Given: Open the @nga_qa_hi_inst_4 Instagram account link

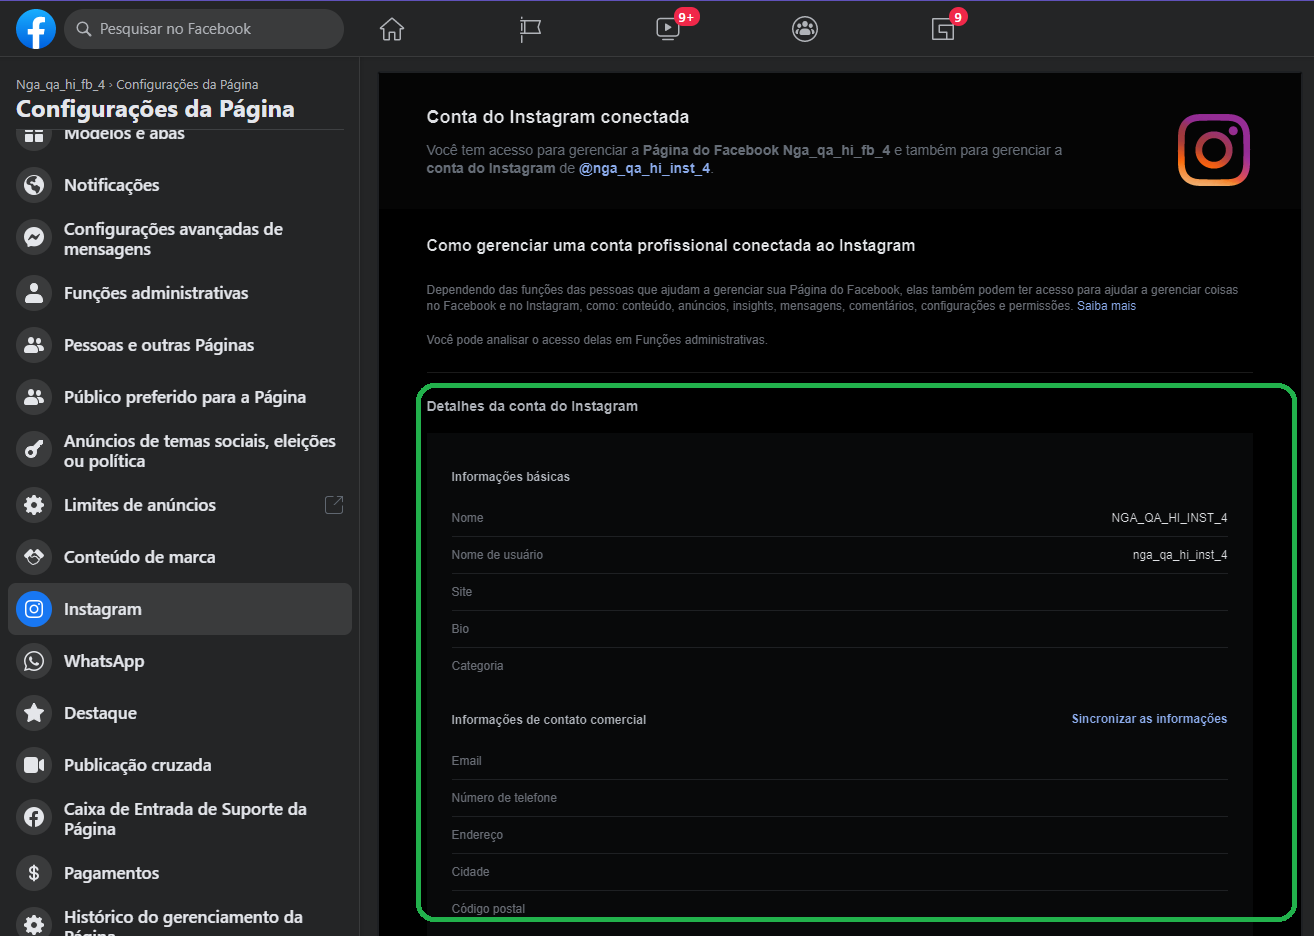Looking at the screenshot, I should coord(644,168).
